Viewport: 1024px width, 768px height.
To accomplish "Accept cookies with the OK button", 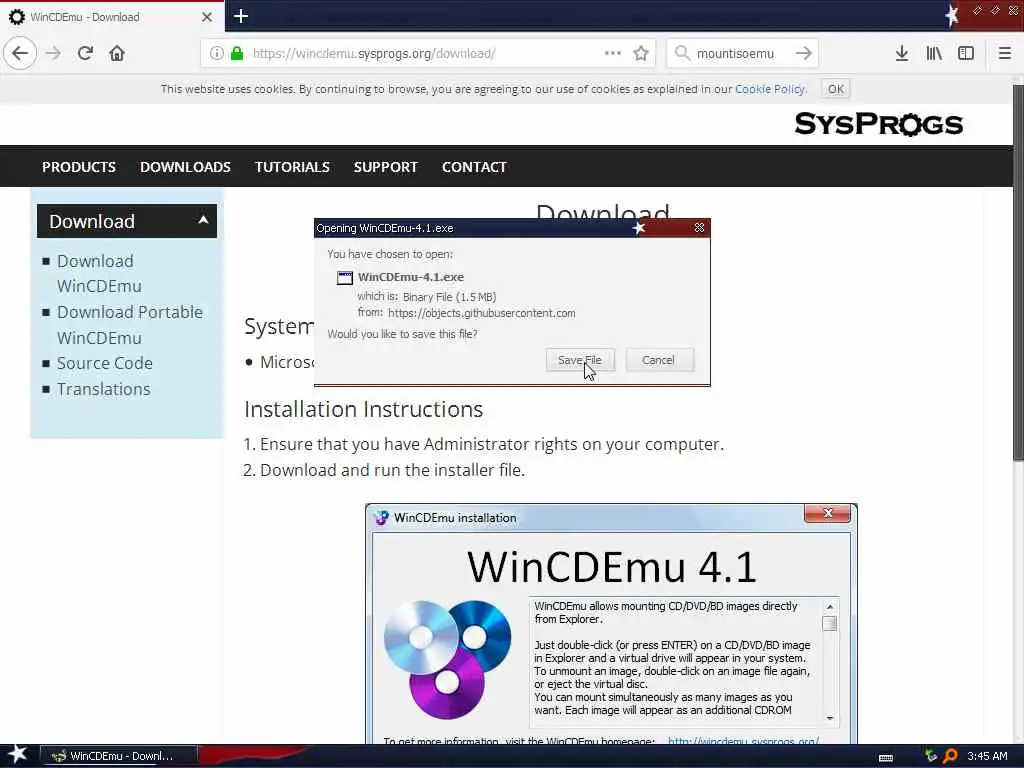I will tap(836, 89).
